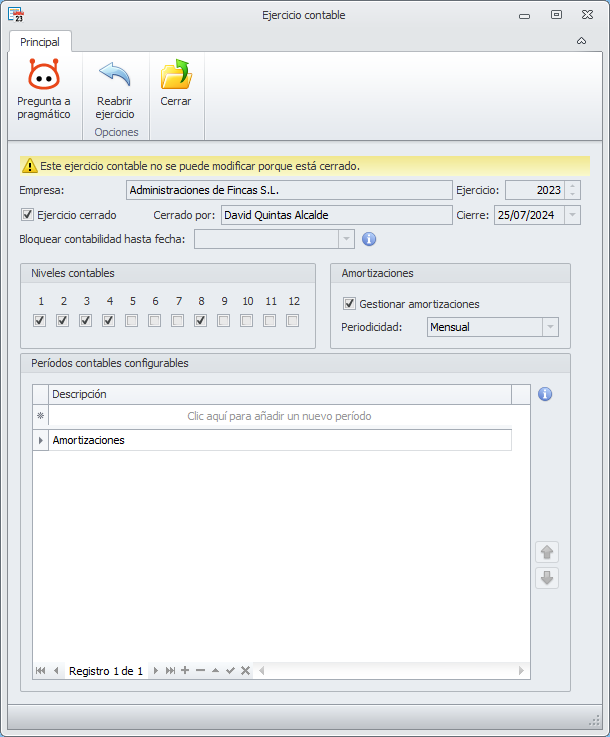
Task: Click the Reabrir ejercicio arrow icon
Action: pos(115,74)
